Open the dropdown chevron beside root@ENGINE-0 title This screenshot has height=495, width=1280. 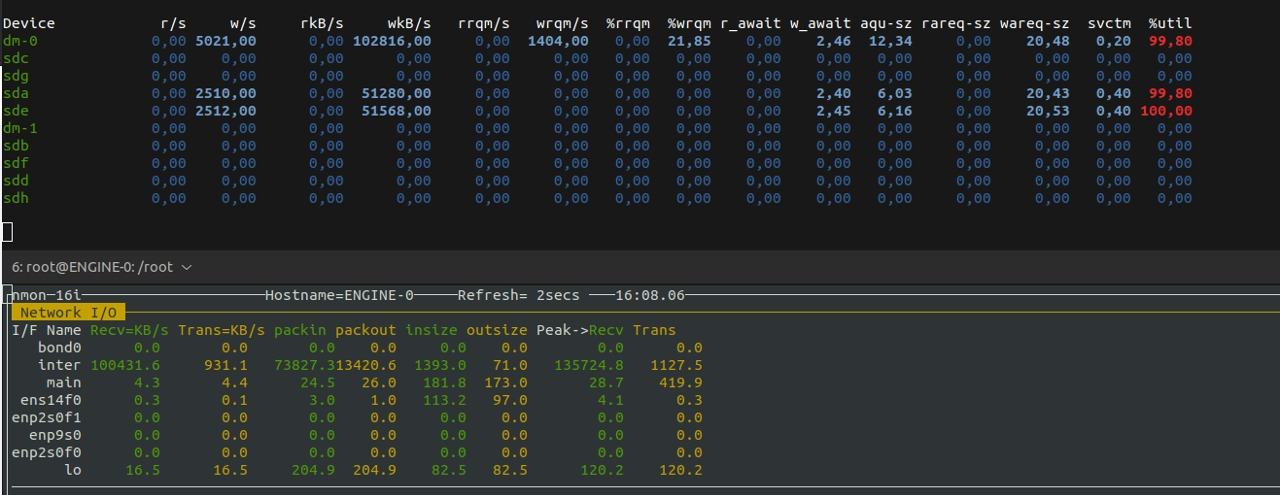[187, 267]
